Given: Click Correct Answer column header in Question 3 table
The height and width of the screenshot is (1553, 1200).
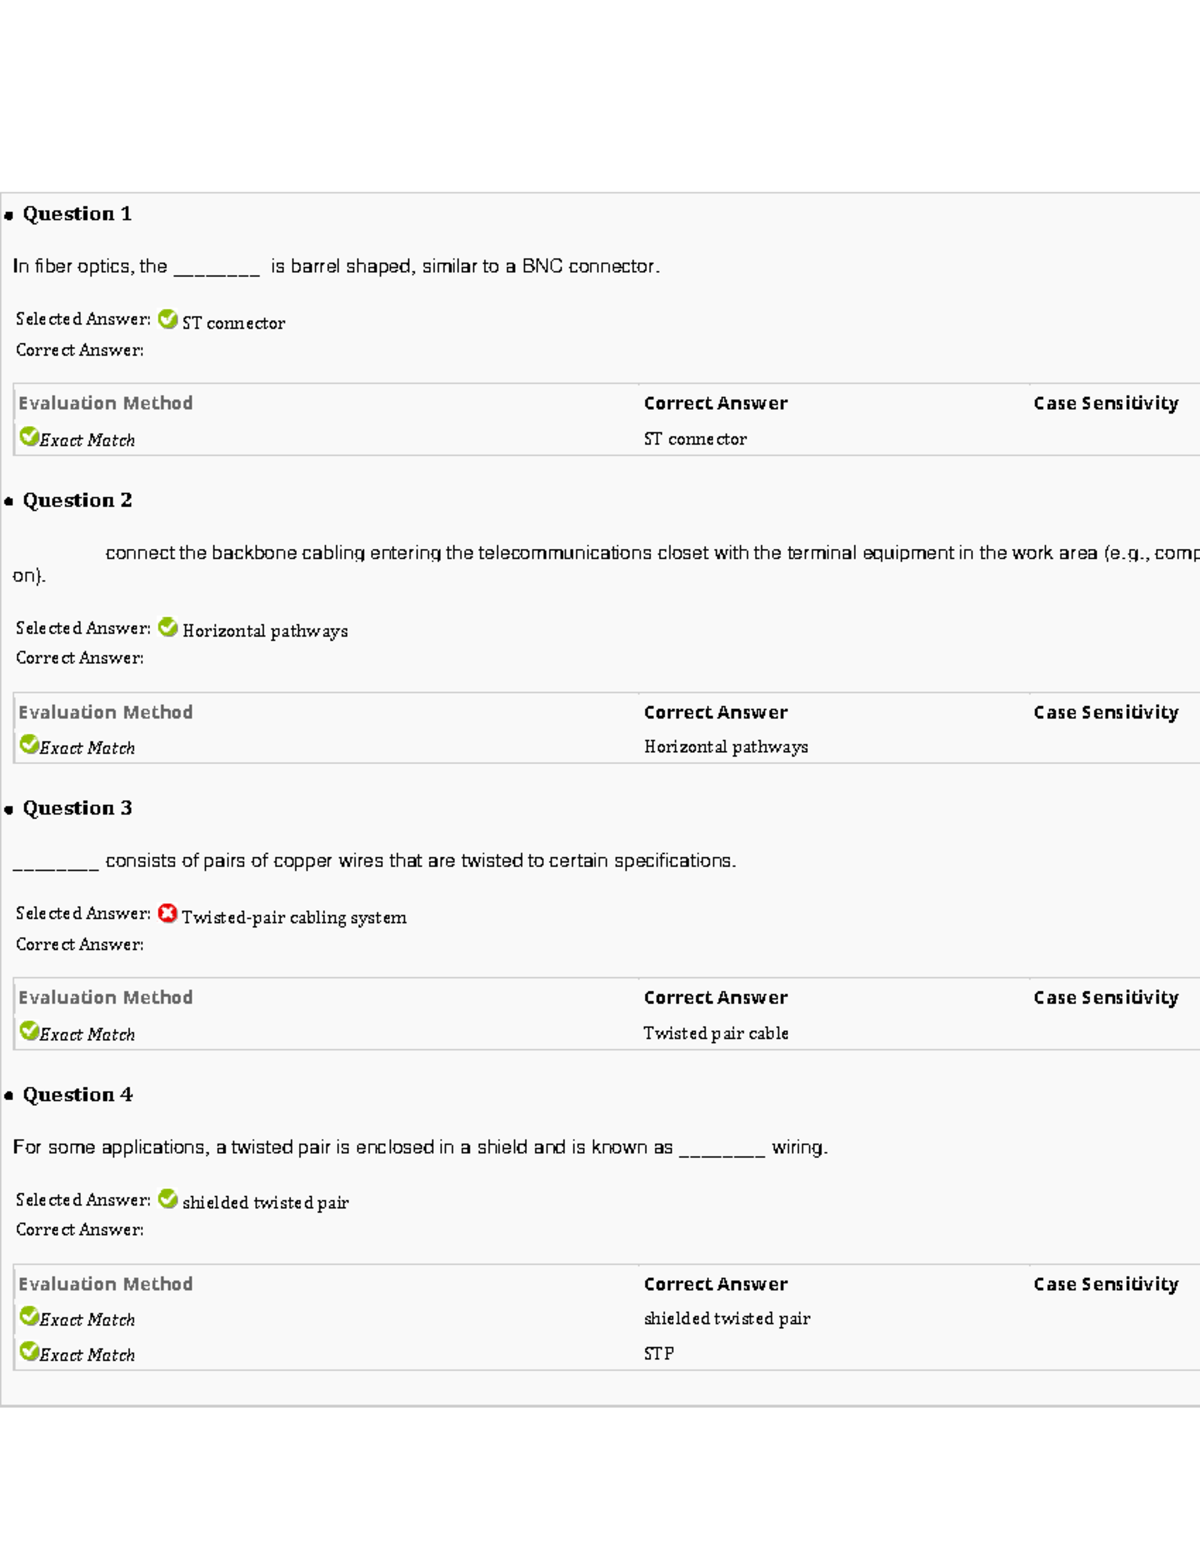Looking at the screenshot, I should pyautogui.click(x=715, y=998).
